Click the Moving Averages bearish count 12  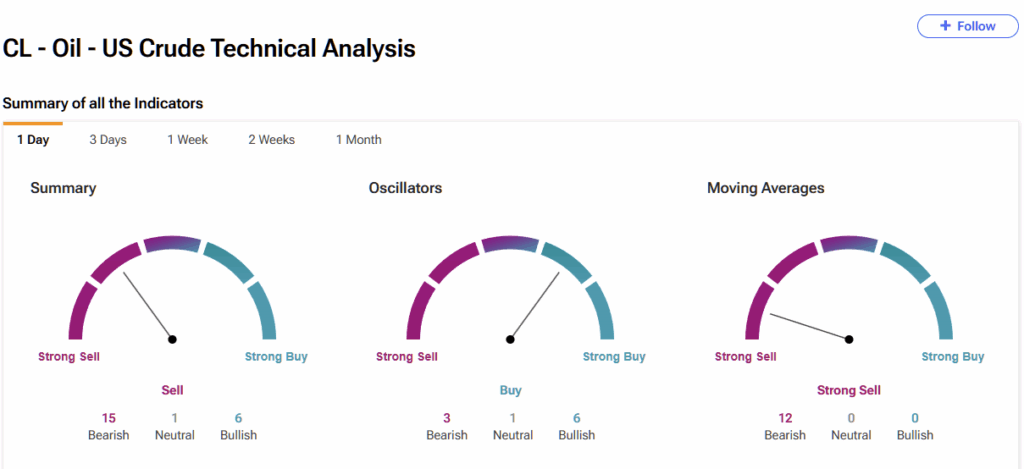tap(785, 418)
